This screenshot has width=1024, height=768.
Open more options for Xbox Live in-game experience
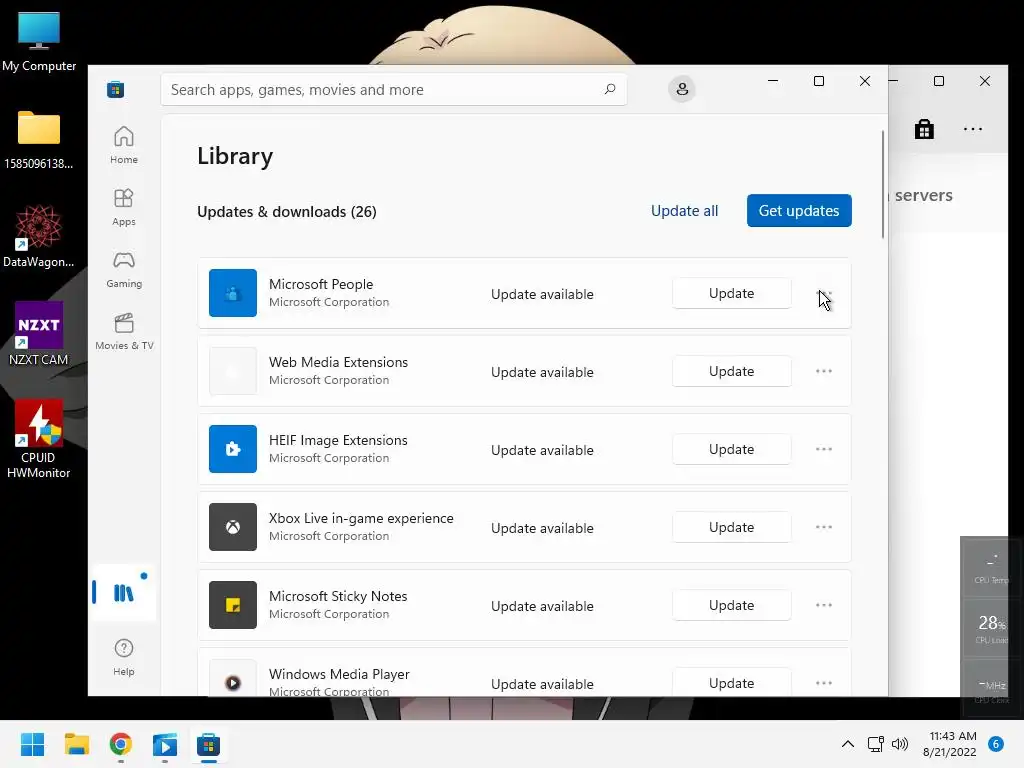(x=824, y=527)
